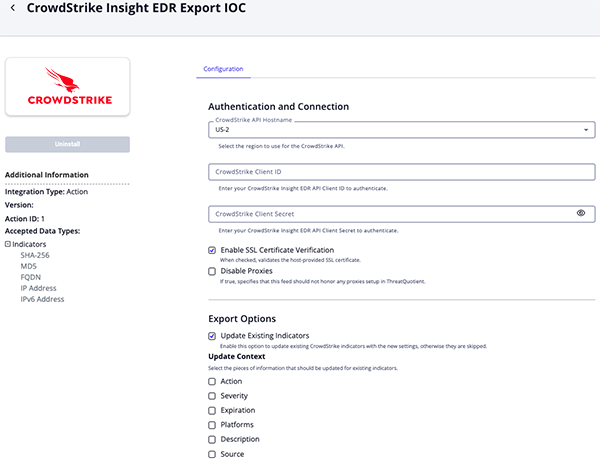Click the CrowdStrike logo thumbnail
The width and height of the screenshot is (600, 459).
tap(67, 86)
